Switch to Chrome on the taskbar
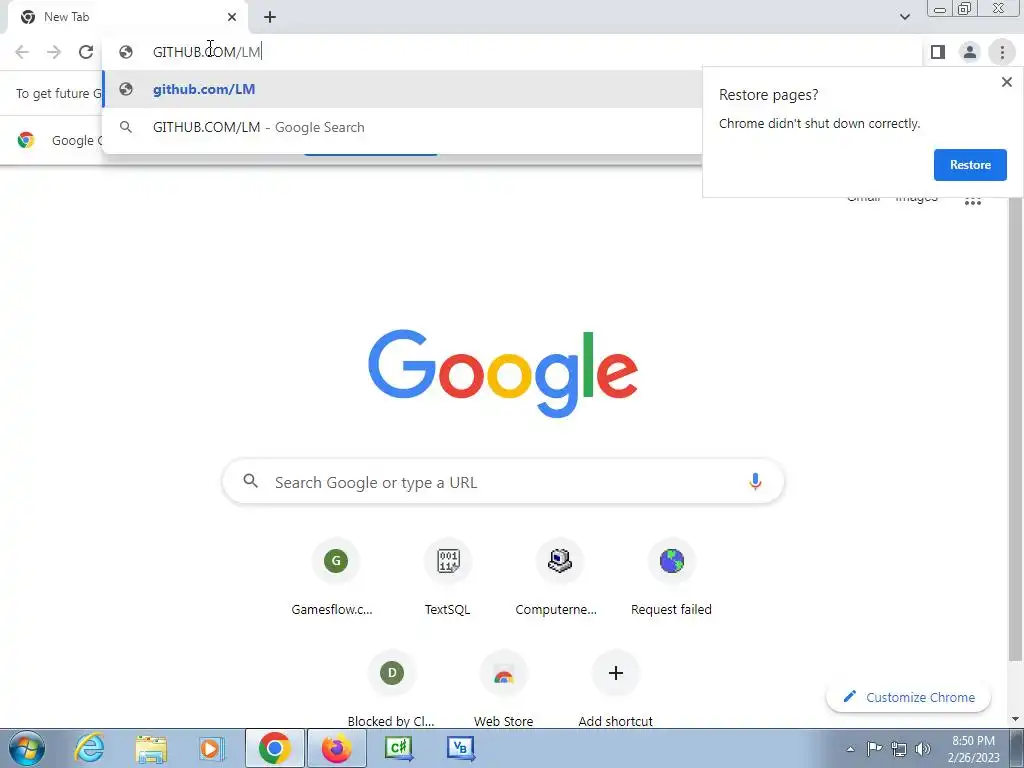The height and width of the screenshot is (768, 1024). point(274,748)
